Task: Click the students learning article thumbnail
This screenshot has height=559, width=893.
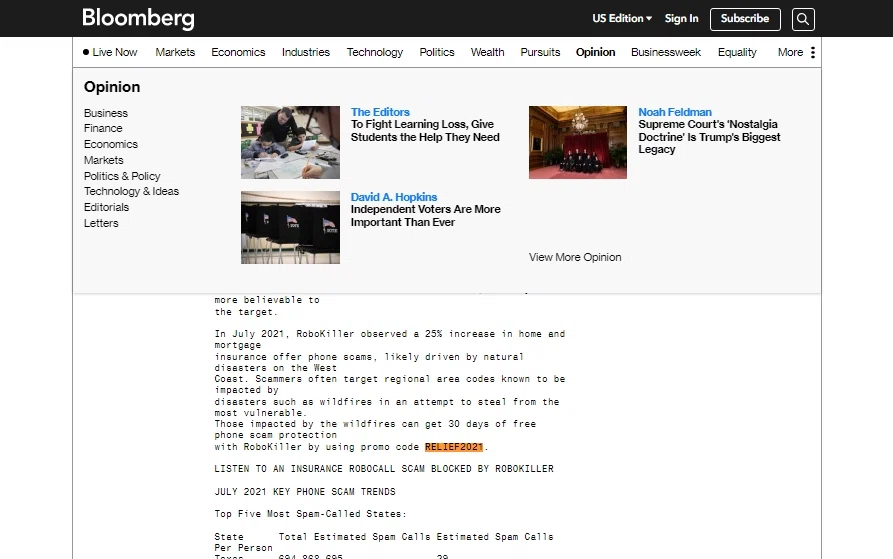Action: coord(290,142)
